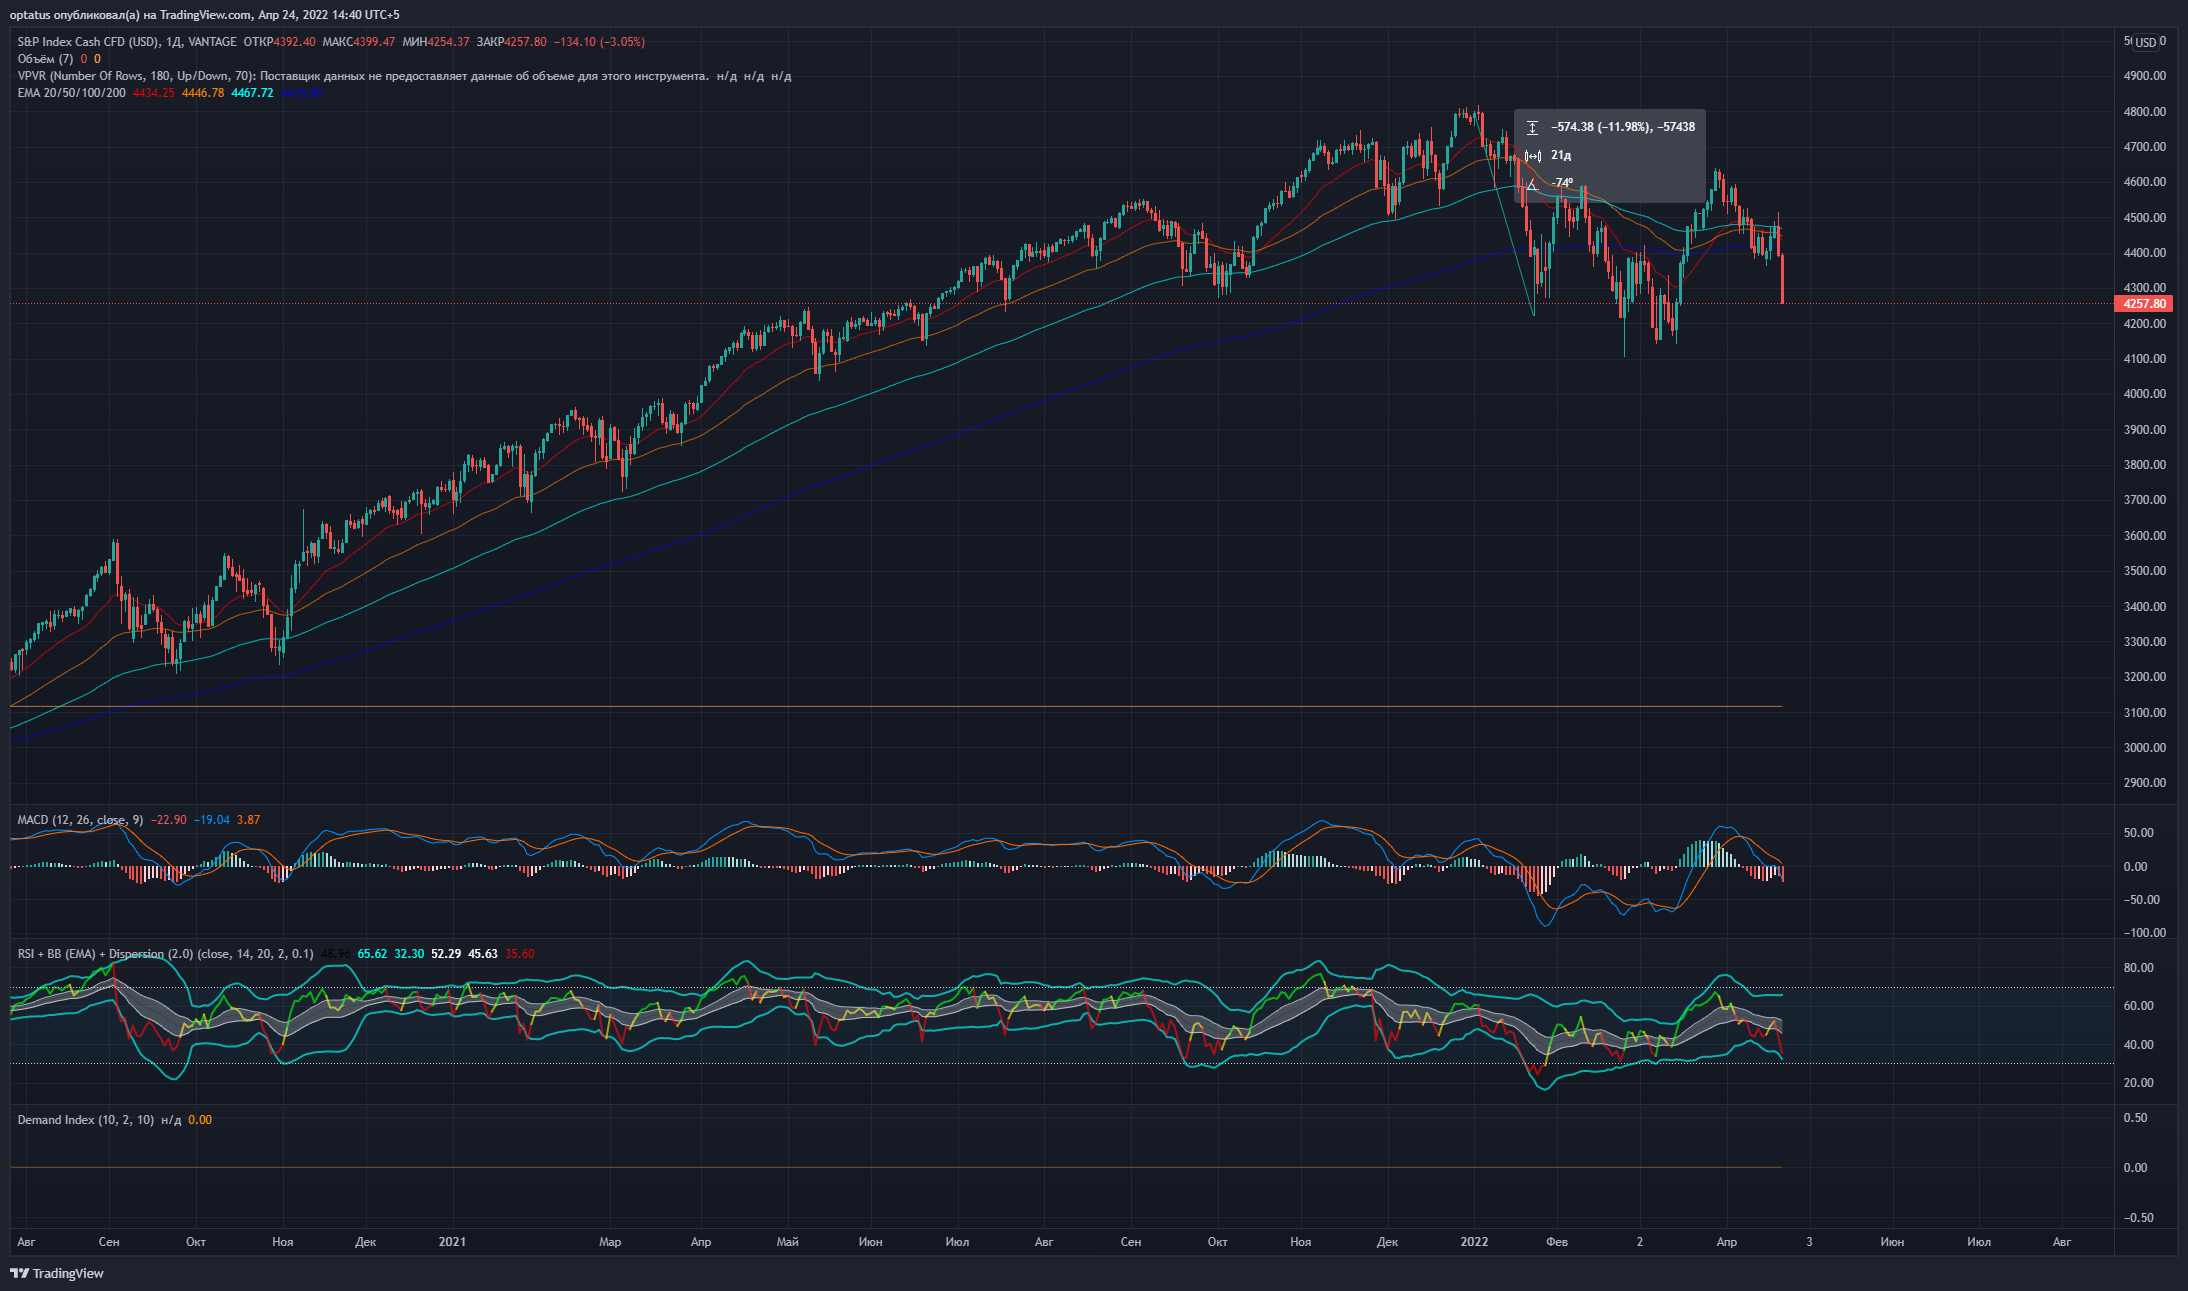Click the Май label on the time axis
2188x1291 pixels.
788,1242
